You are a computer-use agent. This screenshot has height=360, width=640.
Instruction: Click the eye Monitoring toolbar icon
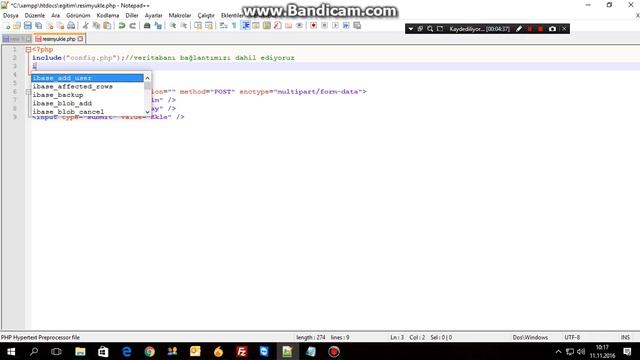click(299, 26)
